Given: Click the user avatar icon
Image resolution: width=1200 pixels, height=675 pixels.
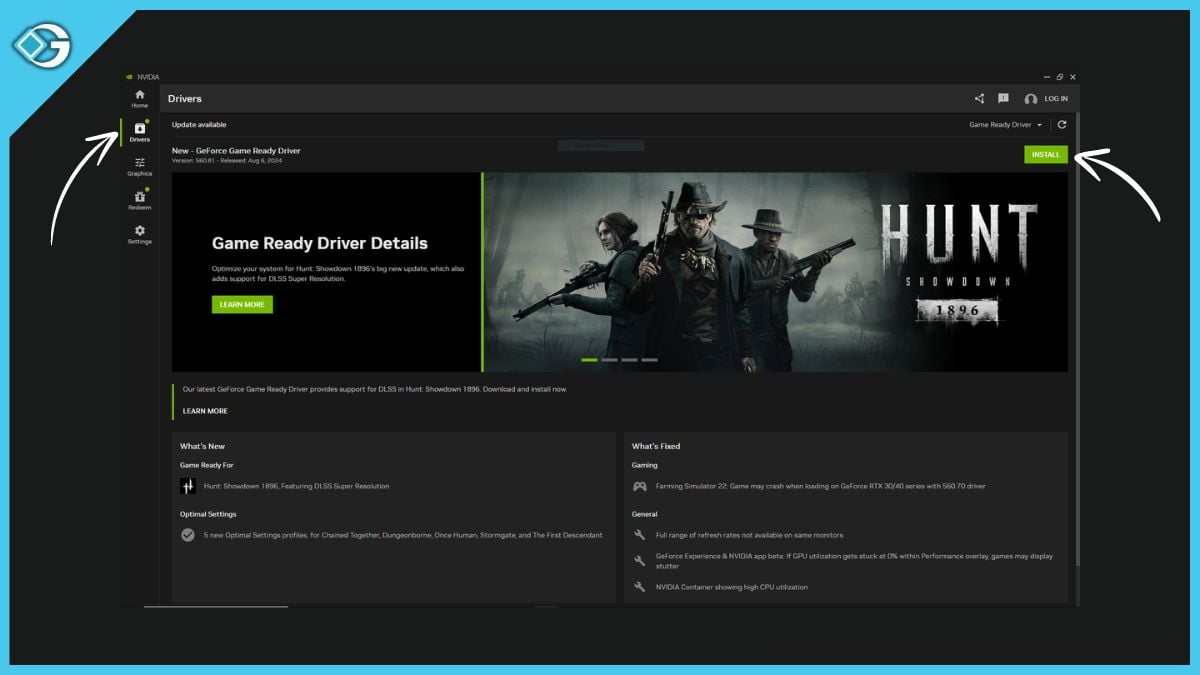Looking at the screenshot, I should [1031, 99].
